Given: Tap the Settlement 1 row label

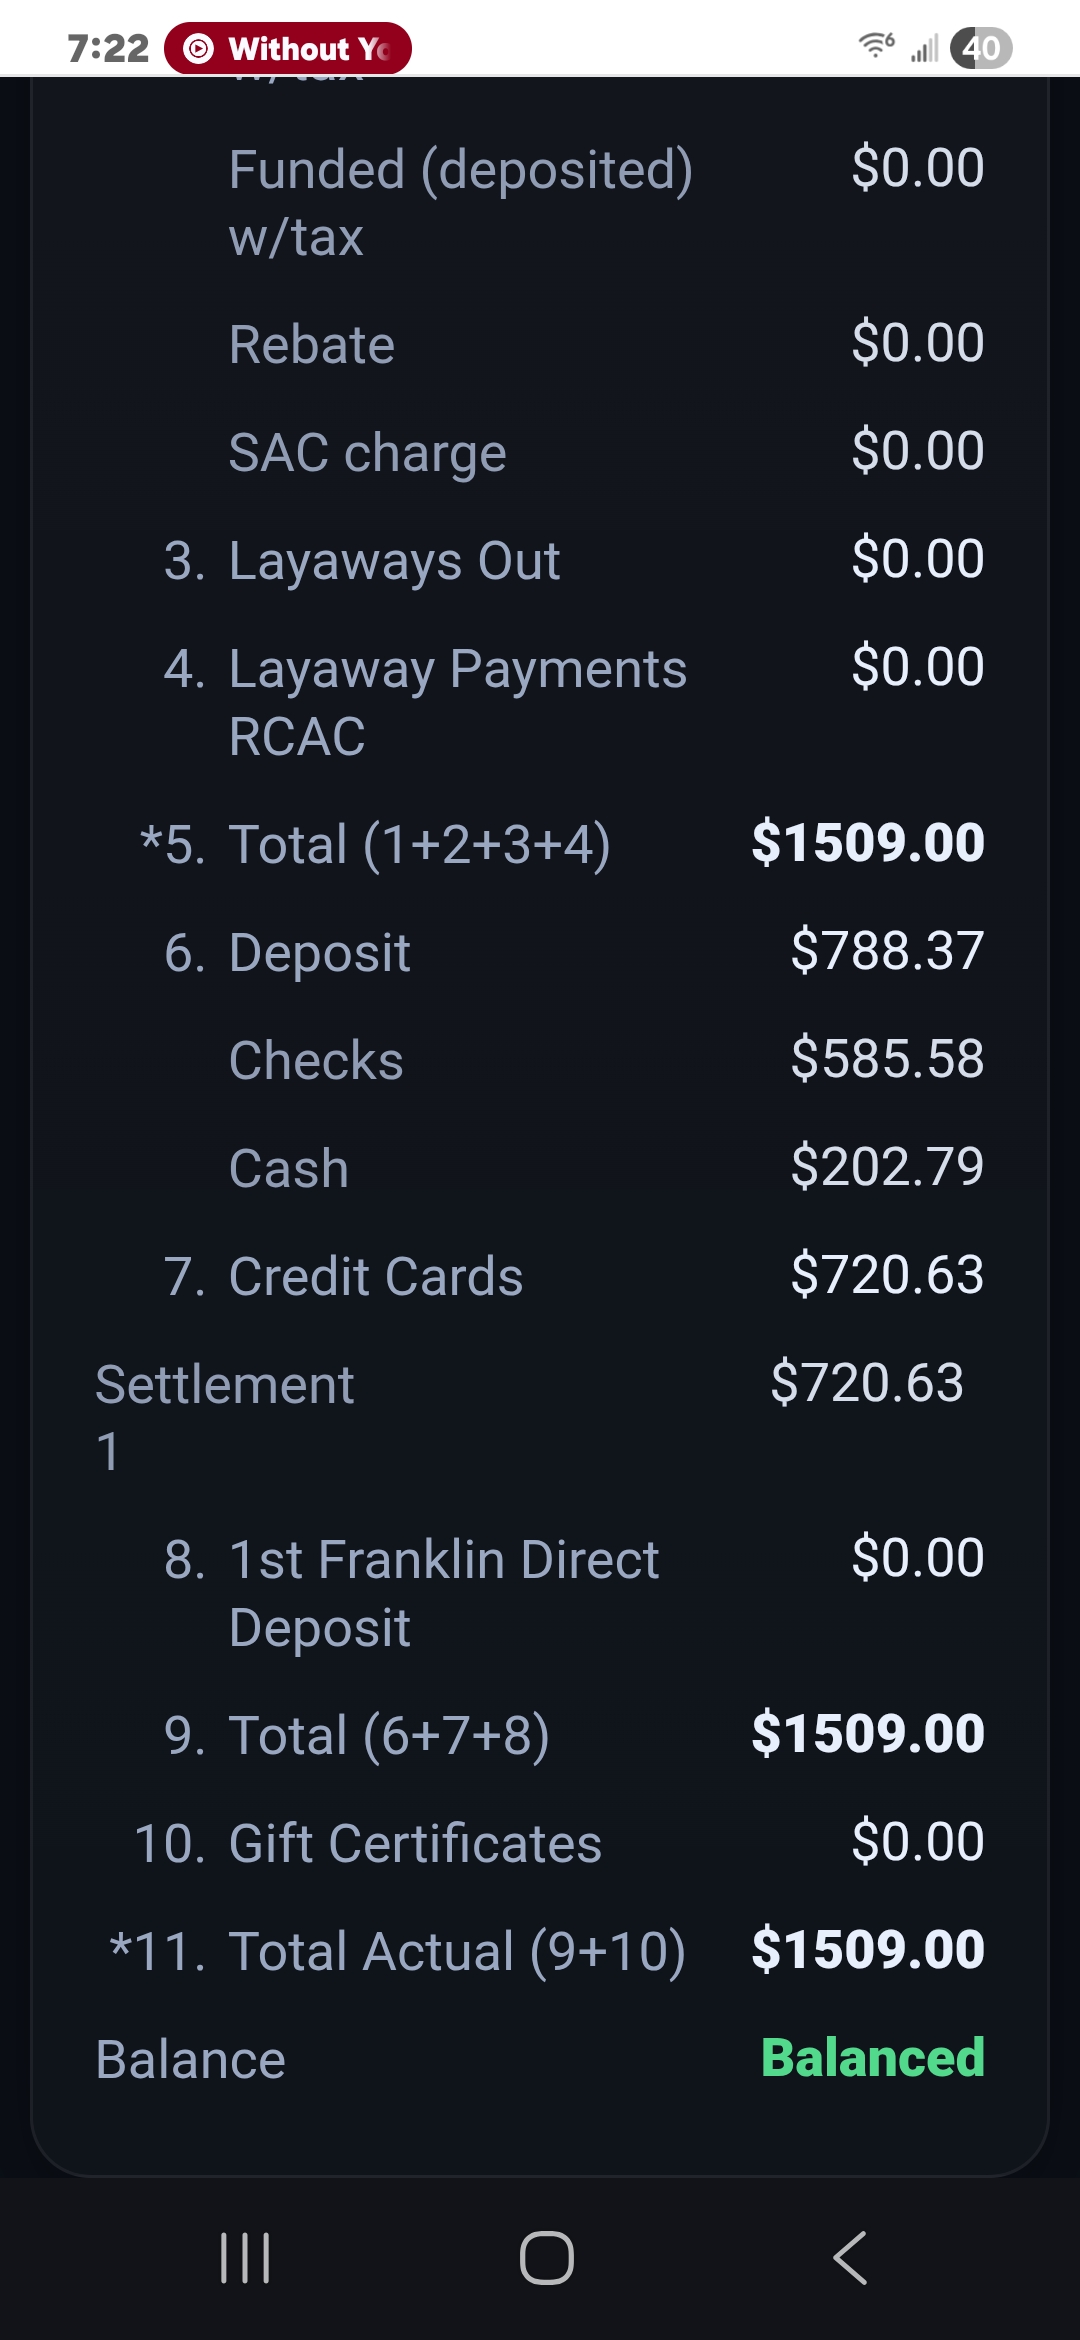Looking at the screenshot, I should pos(225,1416).
